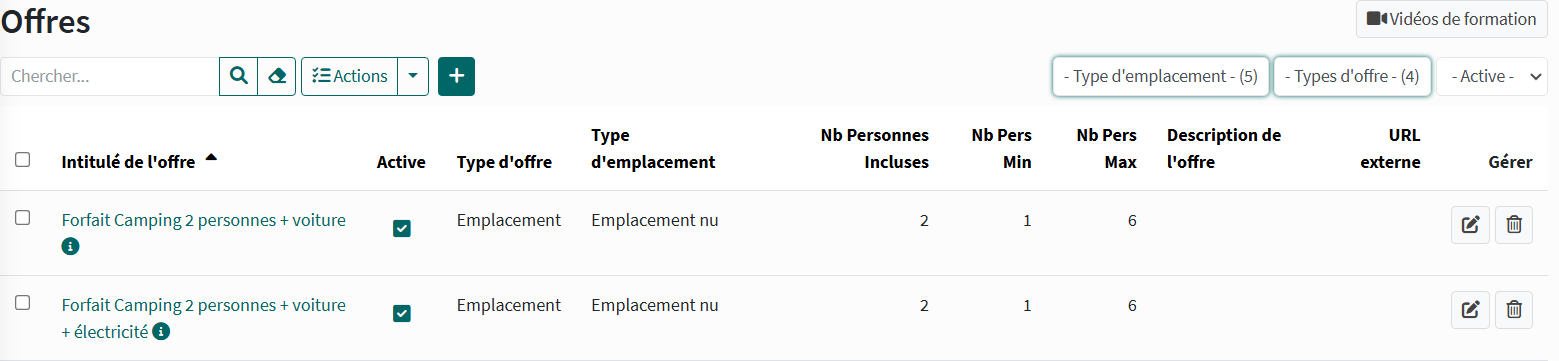Open Vidéos de formation

pos(1451,19)
